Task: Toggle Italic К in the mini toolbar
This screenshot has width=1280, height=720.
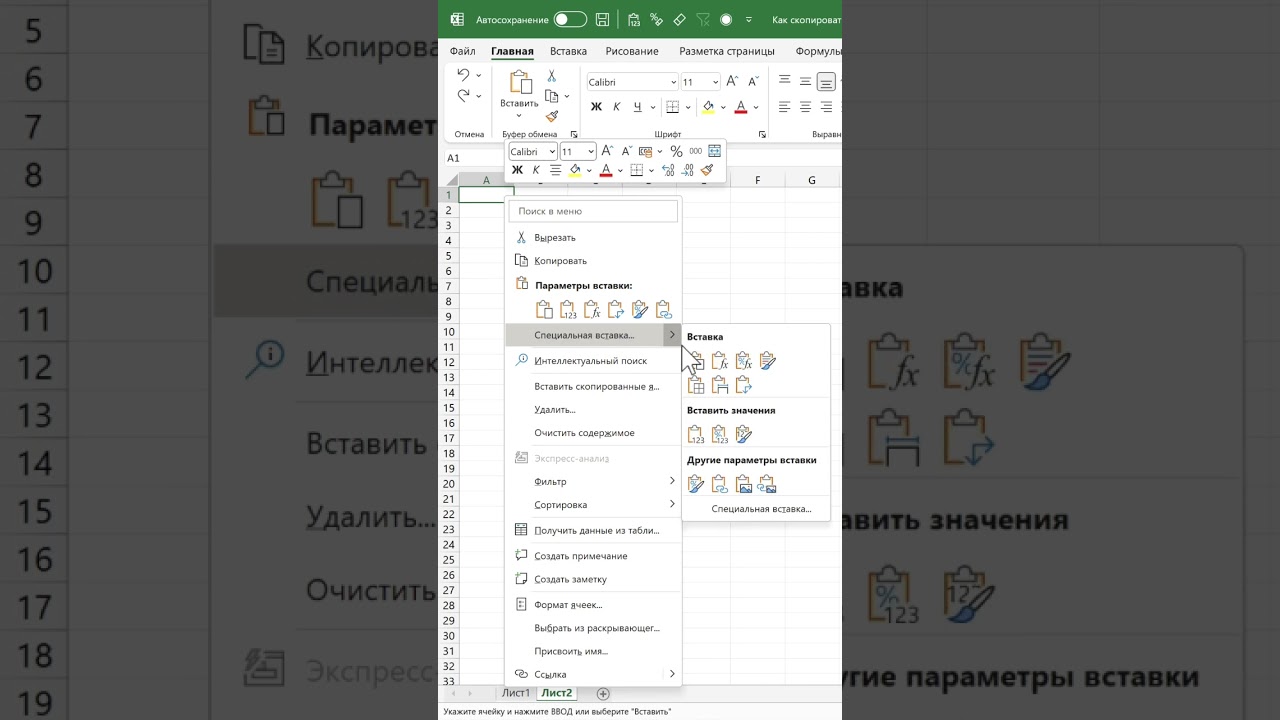Action: coord(536,171)
